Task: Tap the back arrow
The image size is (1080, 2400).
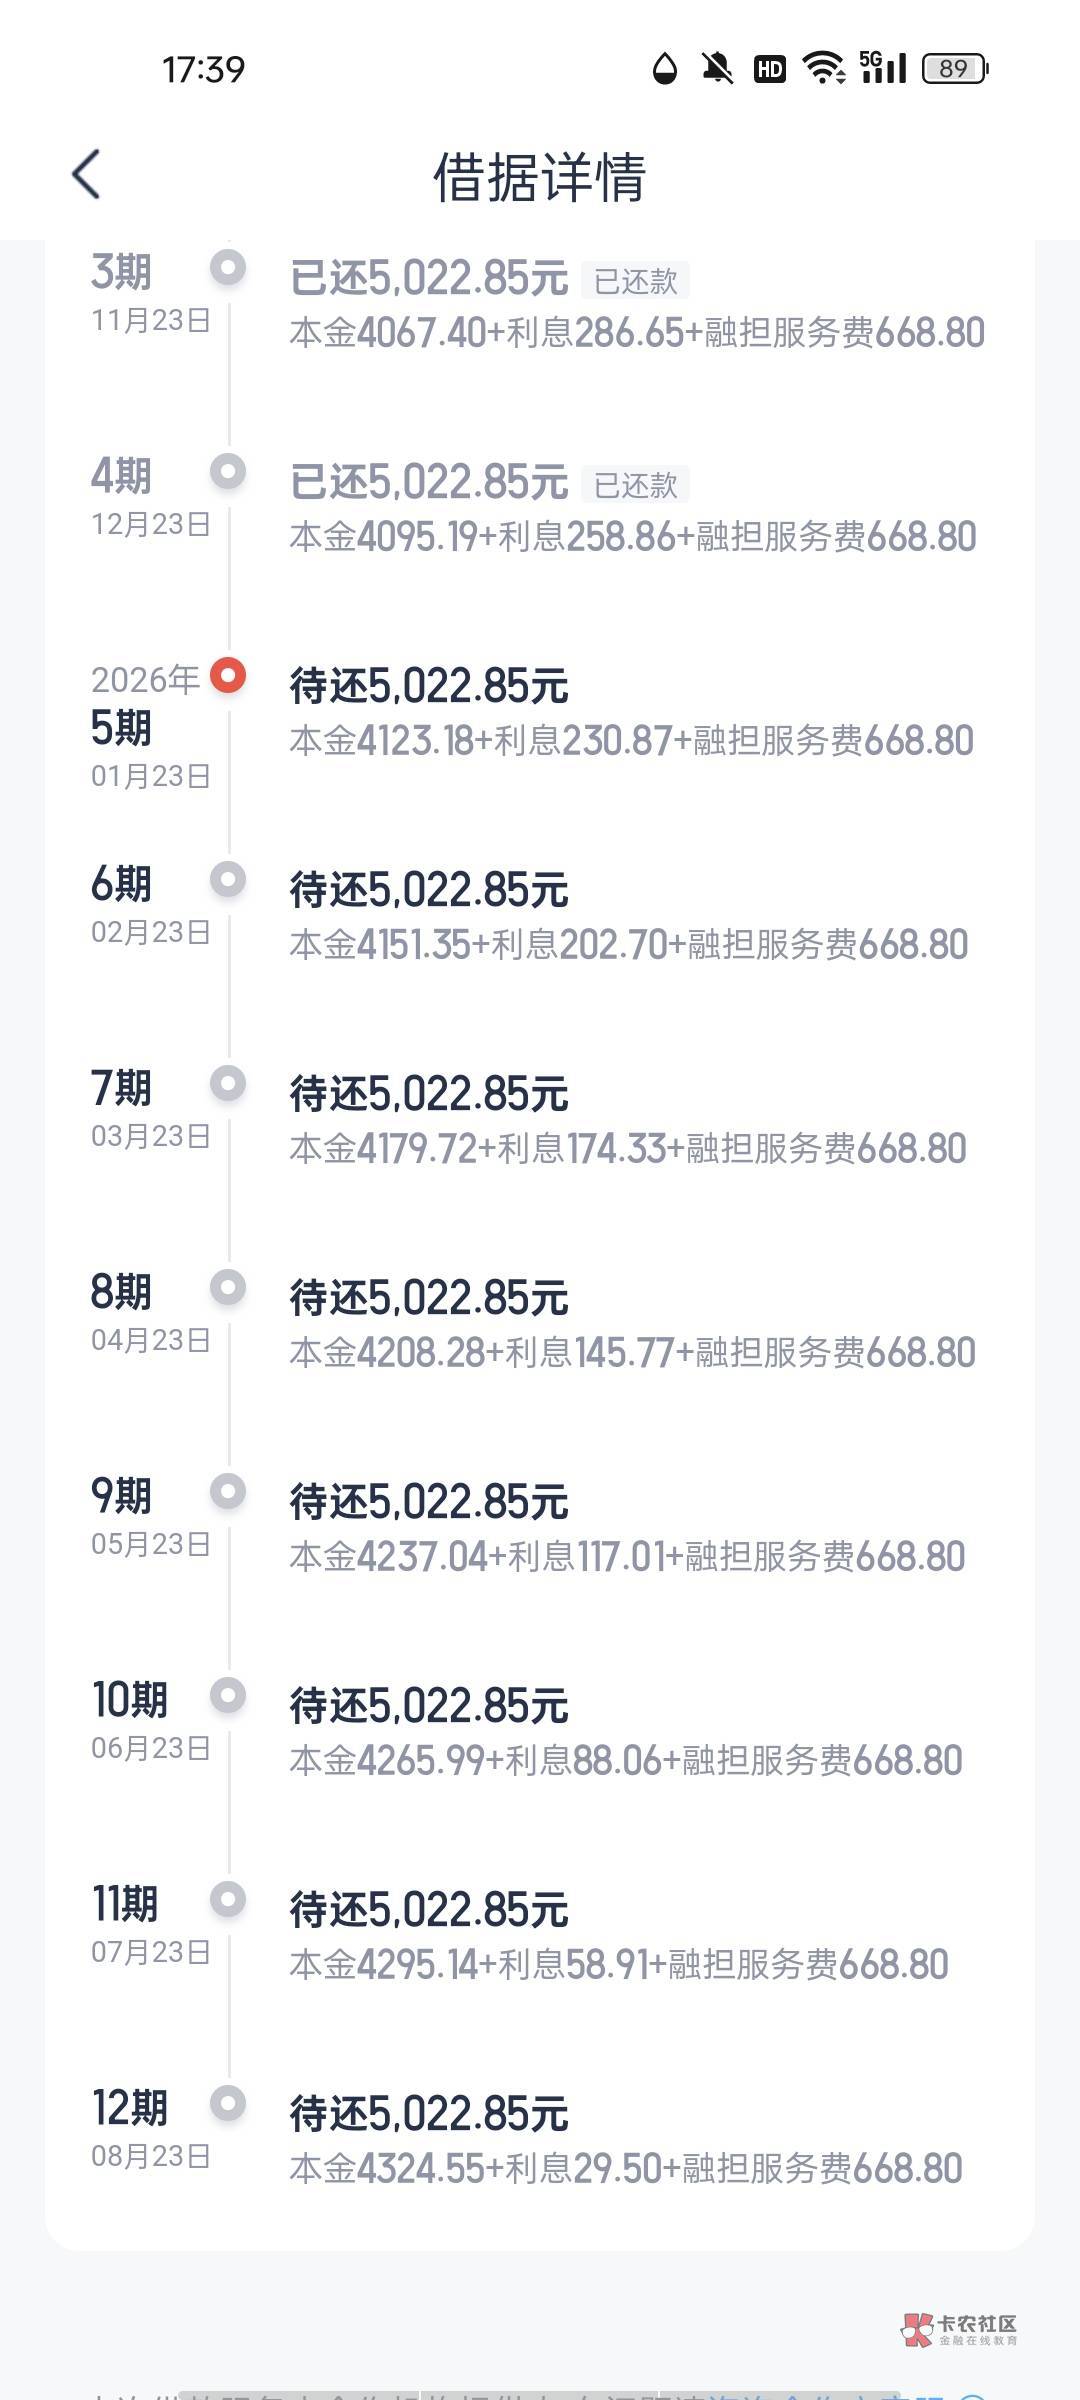Action: [x=87, y=175]
